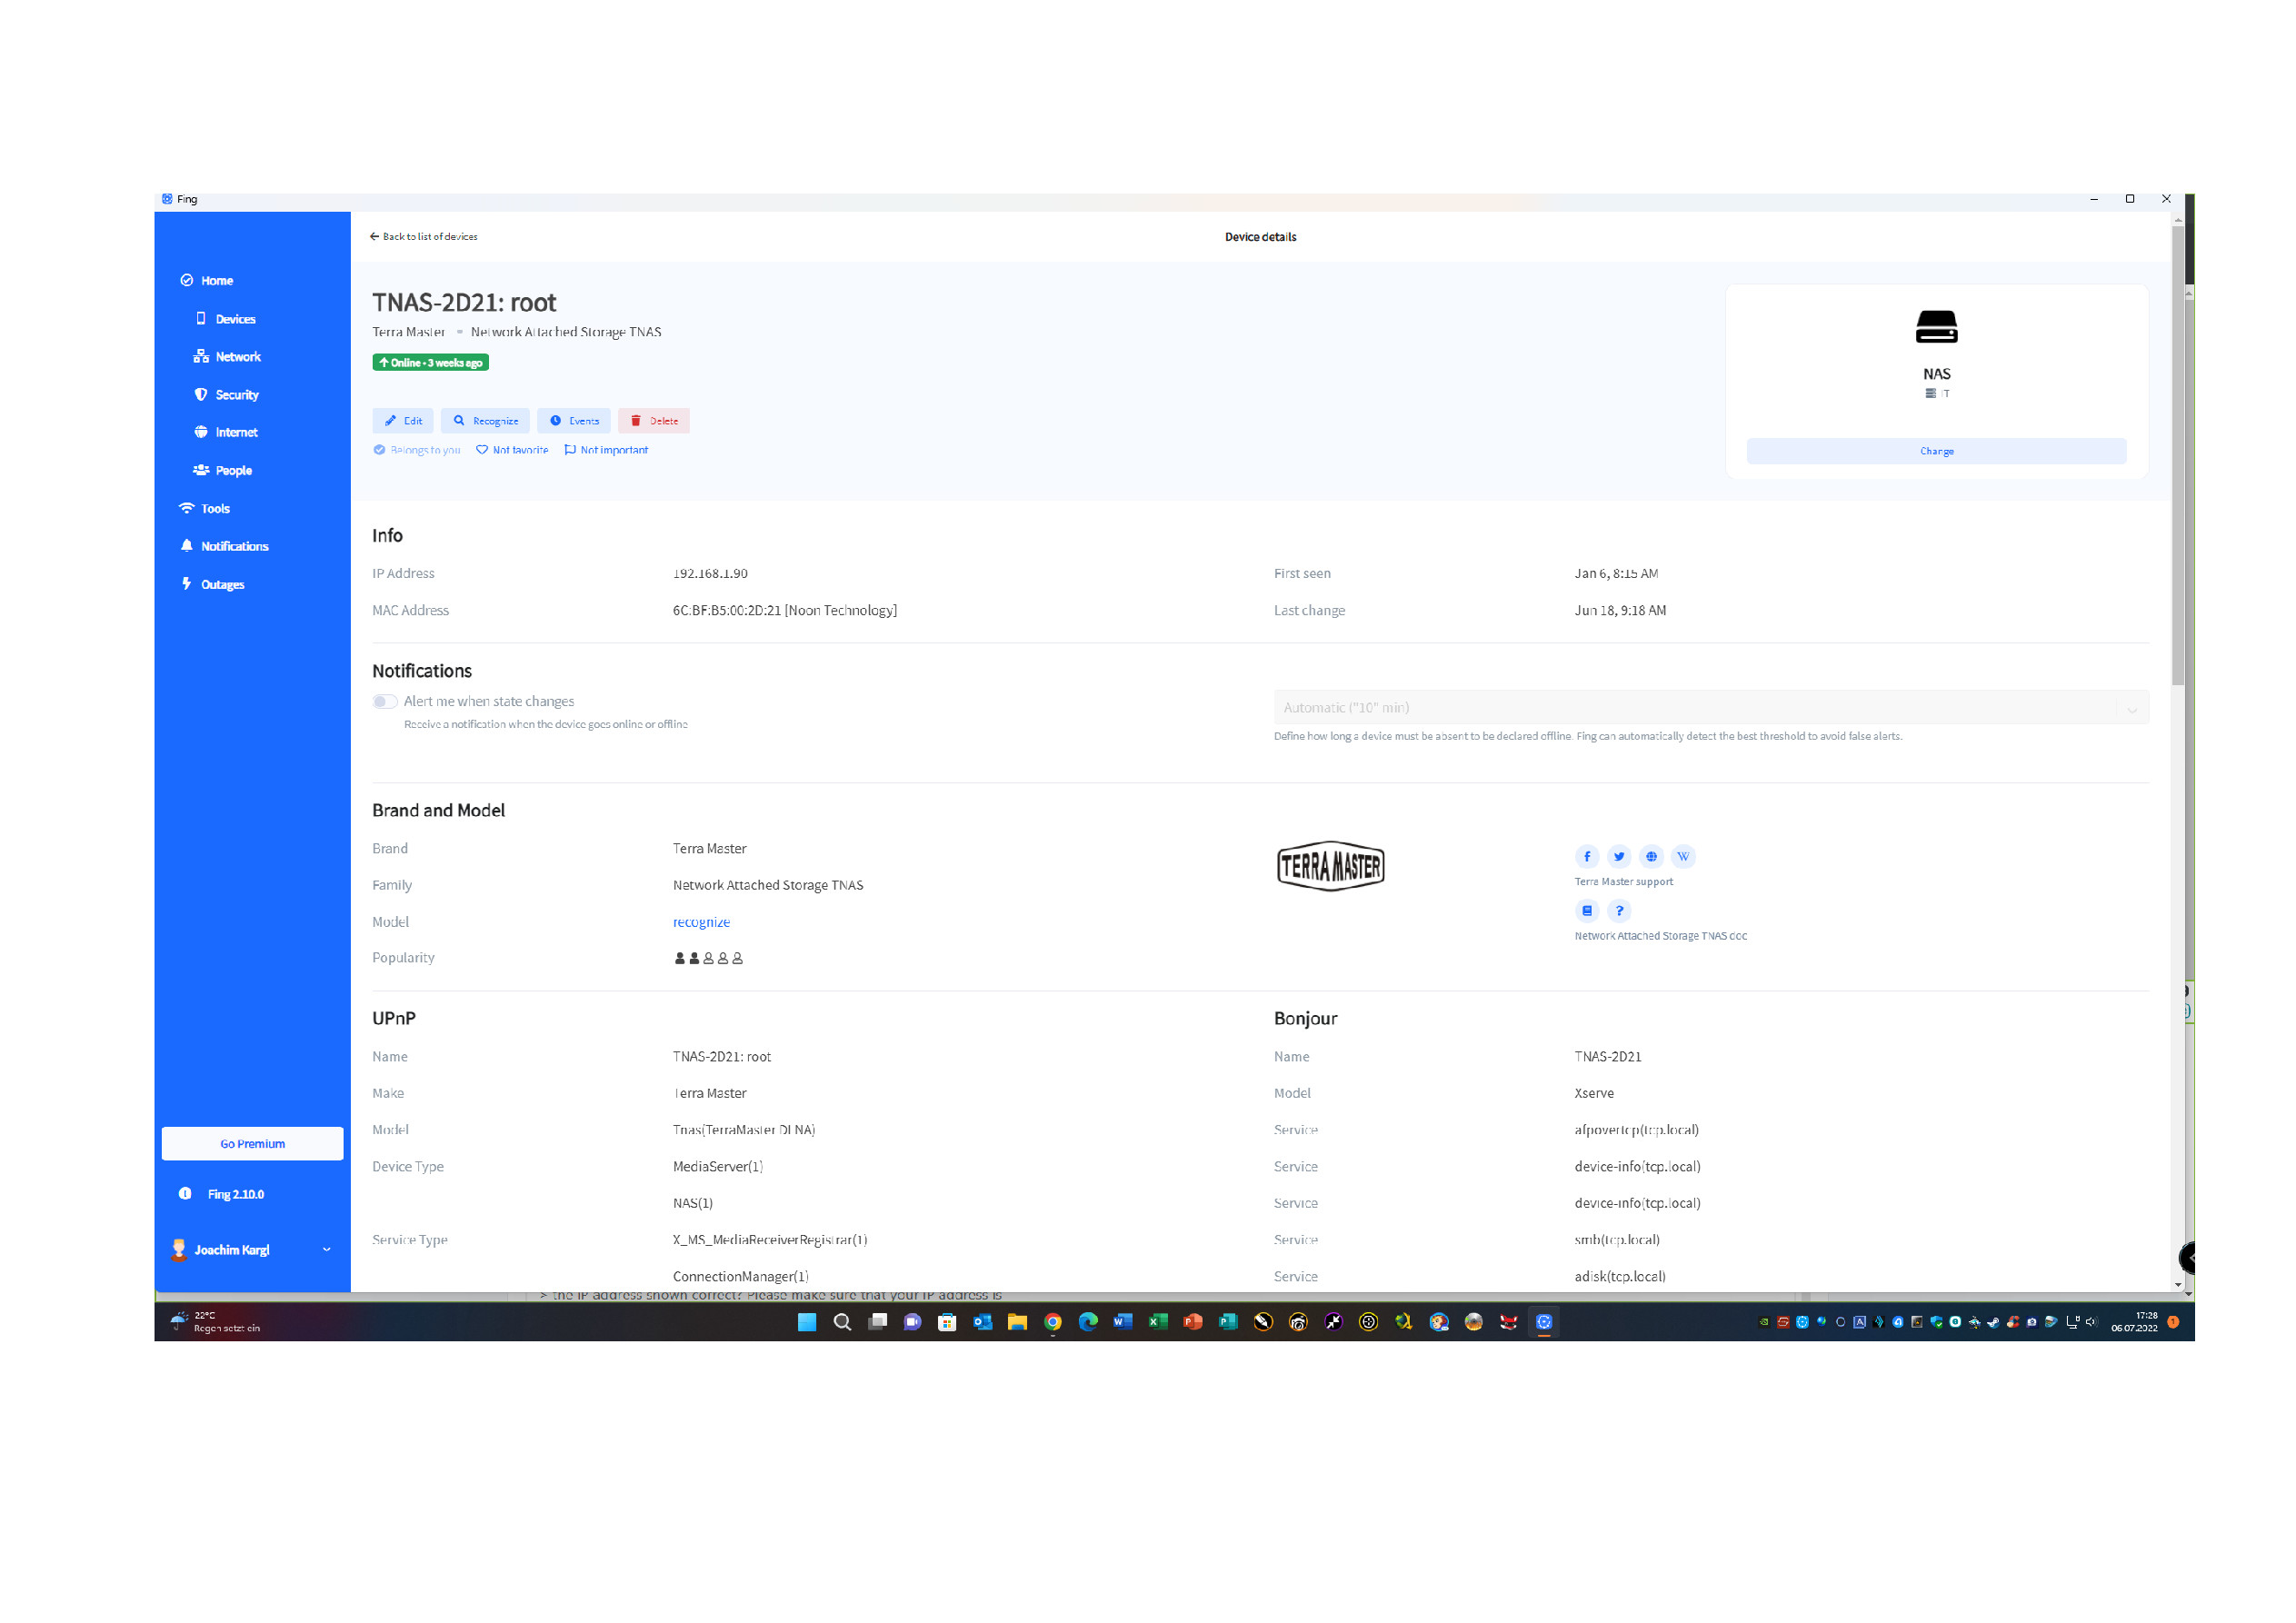Go back to list of devices
2296x1623 pixels.
pos(424,237)
